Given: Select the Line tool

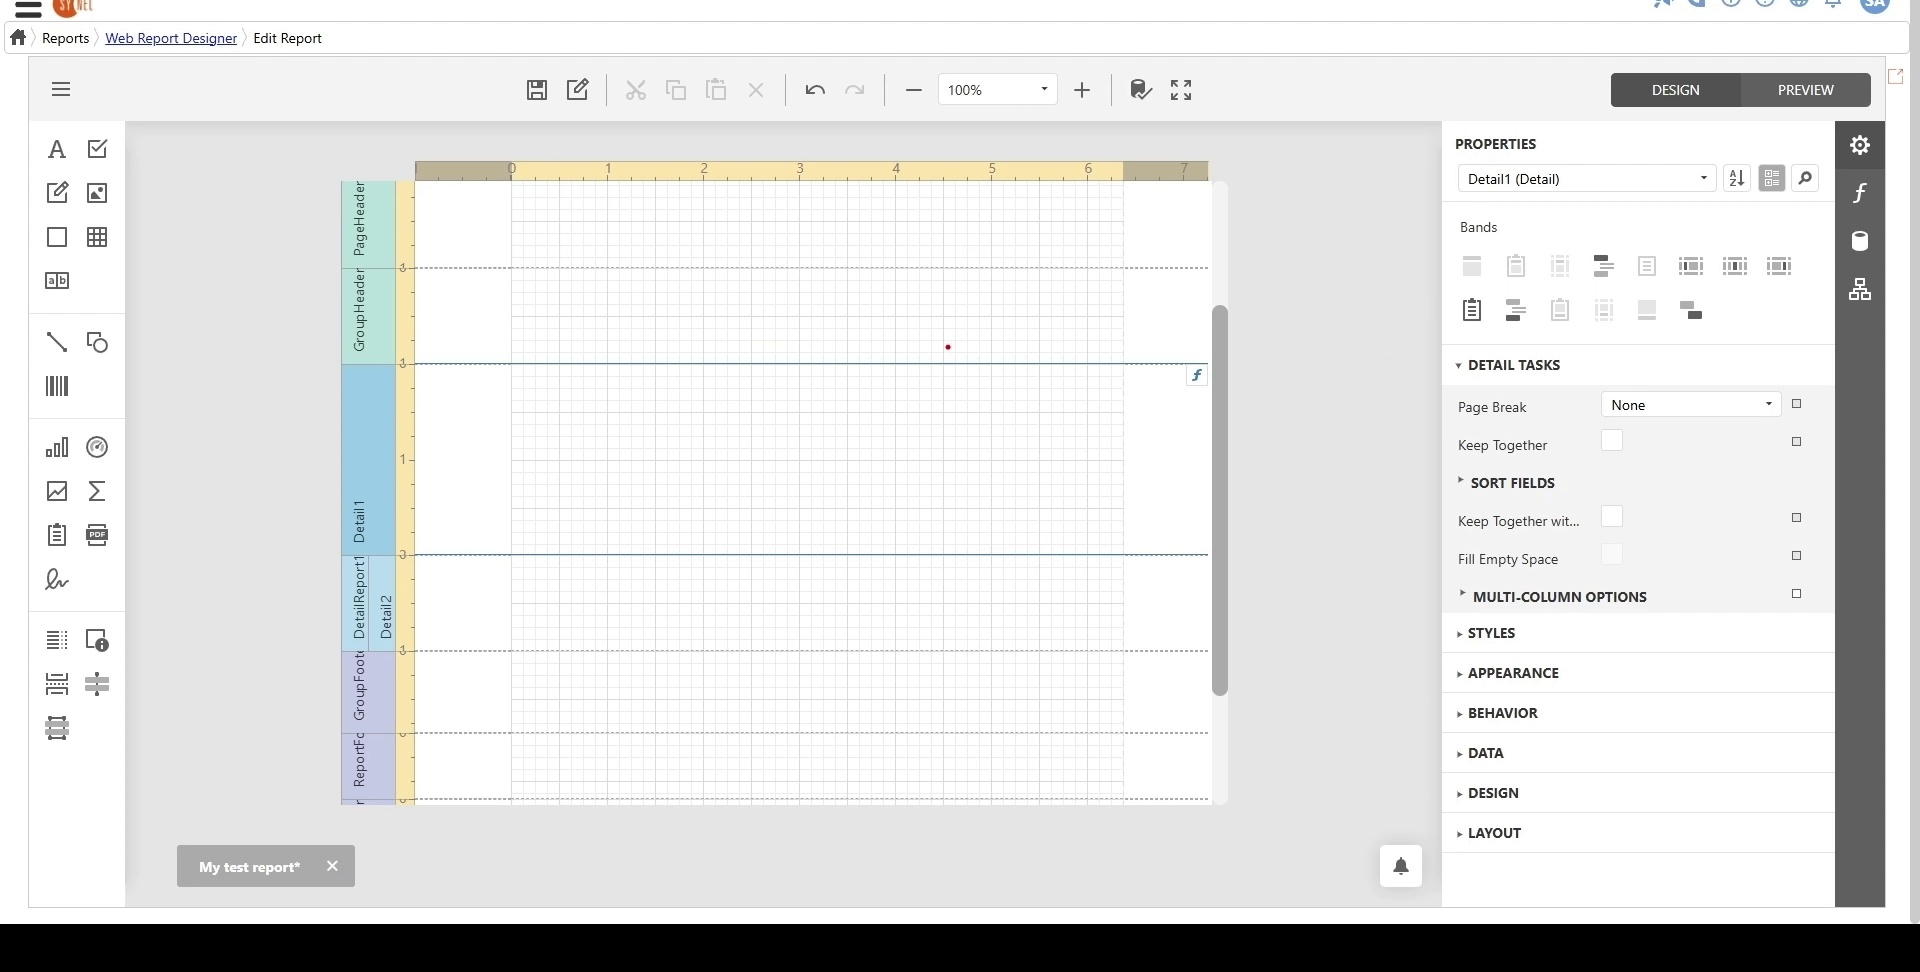Looking at the screenshot, I should pyautogui.click(x=57, y=342).
